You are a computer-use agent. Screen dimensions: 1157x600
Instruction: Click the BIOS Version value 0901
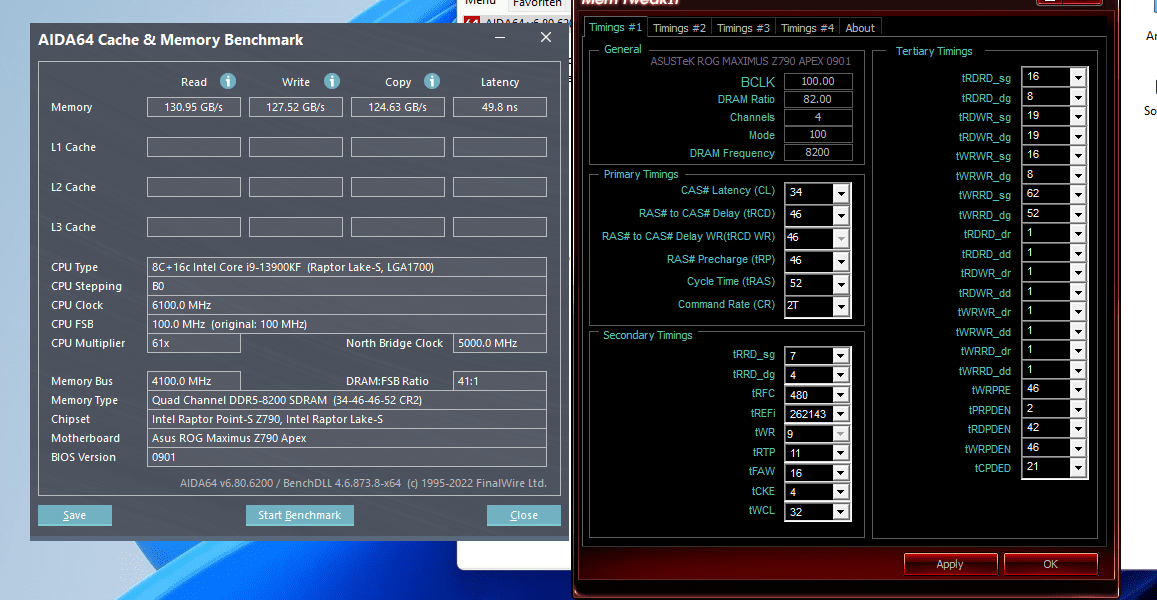(347, 457)
